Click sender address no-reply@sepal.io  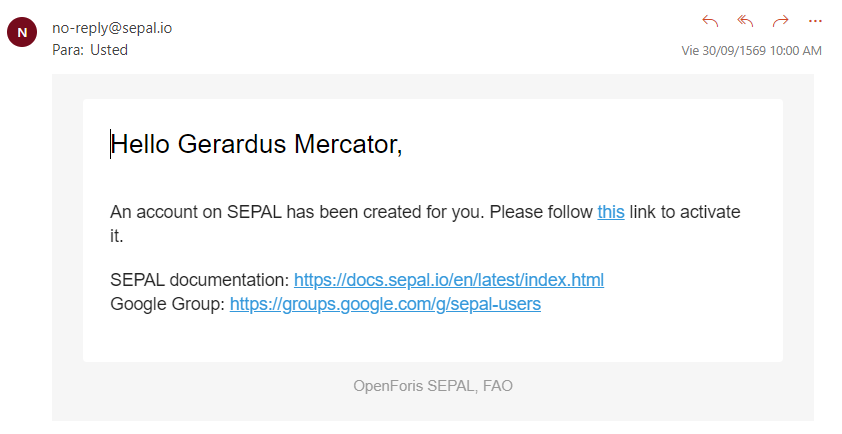(x=112, y=28)
